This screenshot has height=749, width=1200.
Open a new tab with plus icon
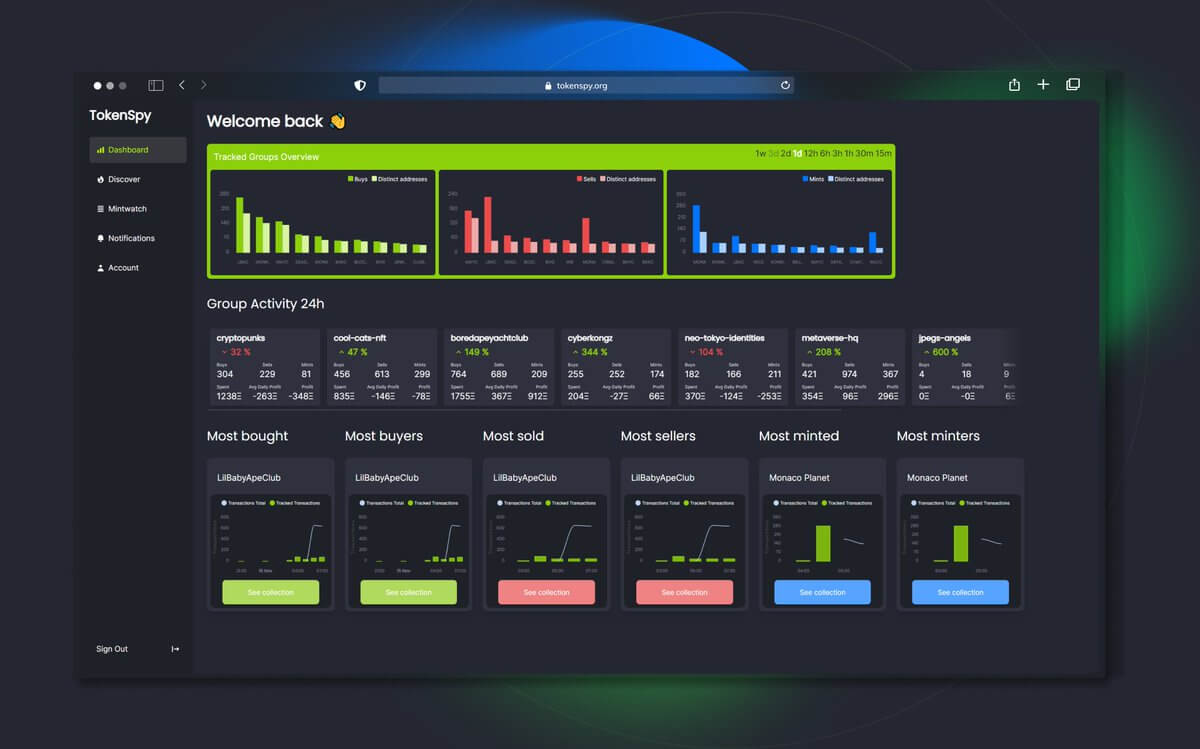(x=1043, y=85)
